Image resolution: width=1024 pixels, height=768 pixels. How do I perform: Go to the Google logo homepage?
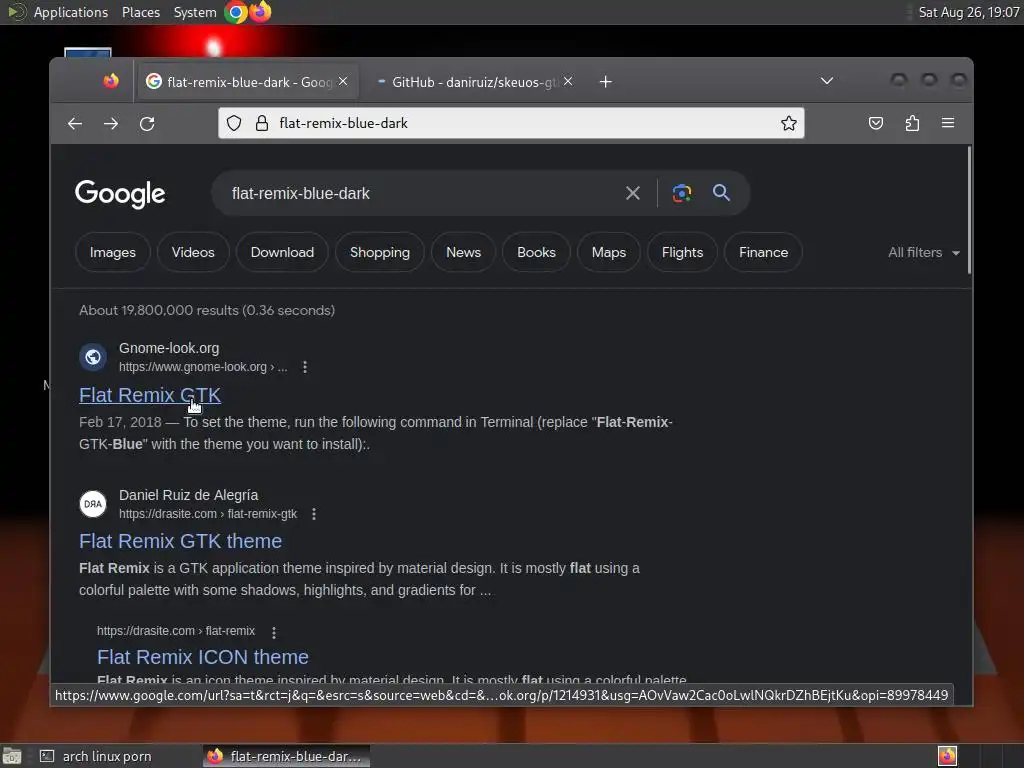tap(120, 194)
